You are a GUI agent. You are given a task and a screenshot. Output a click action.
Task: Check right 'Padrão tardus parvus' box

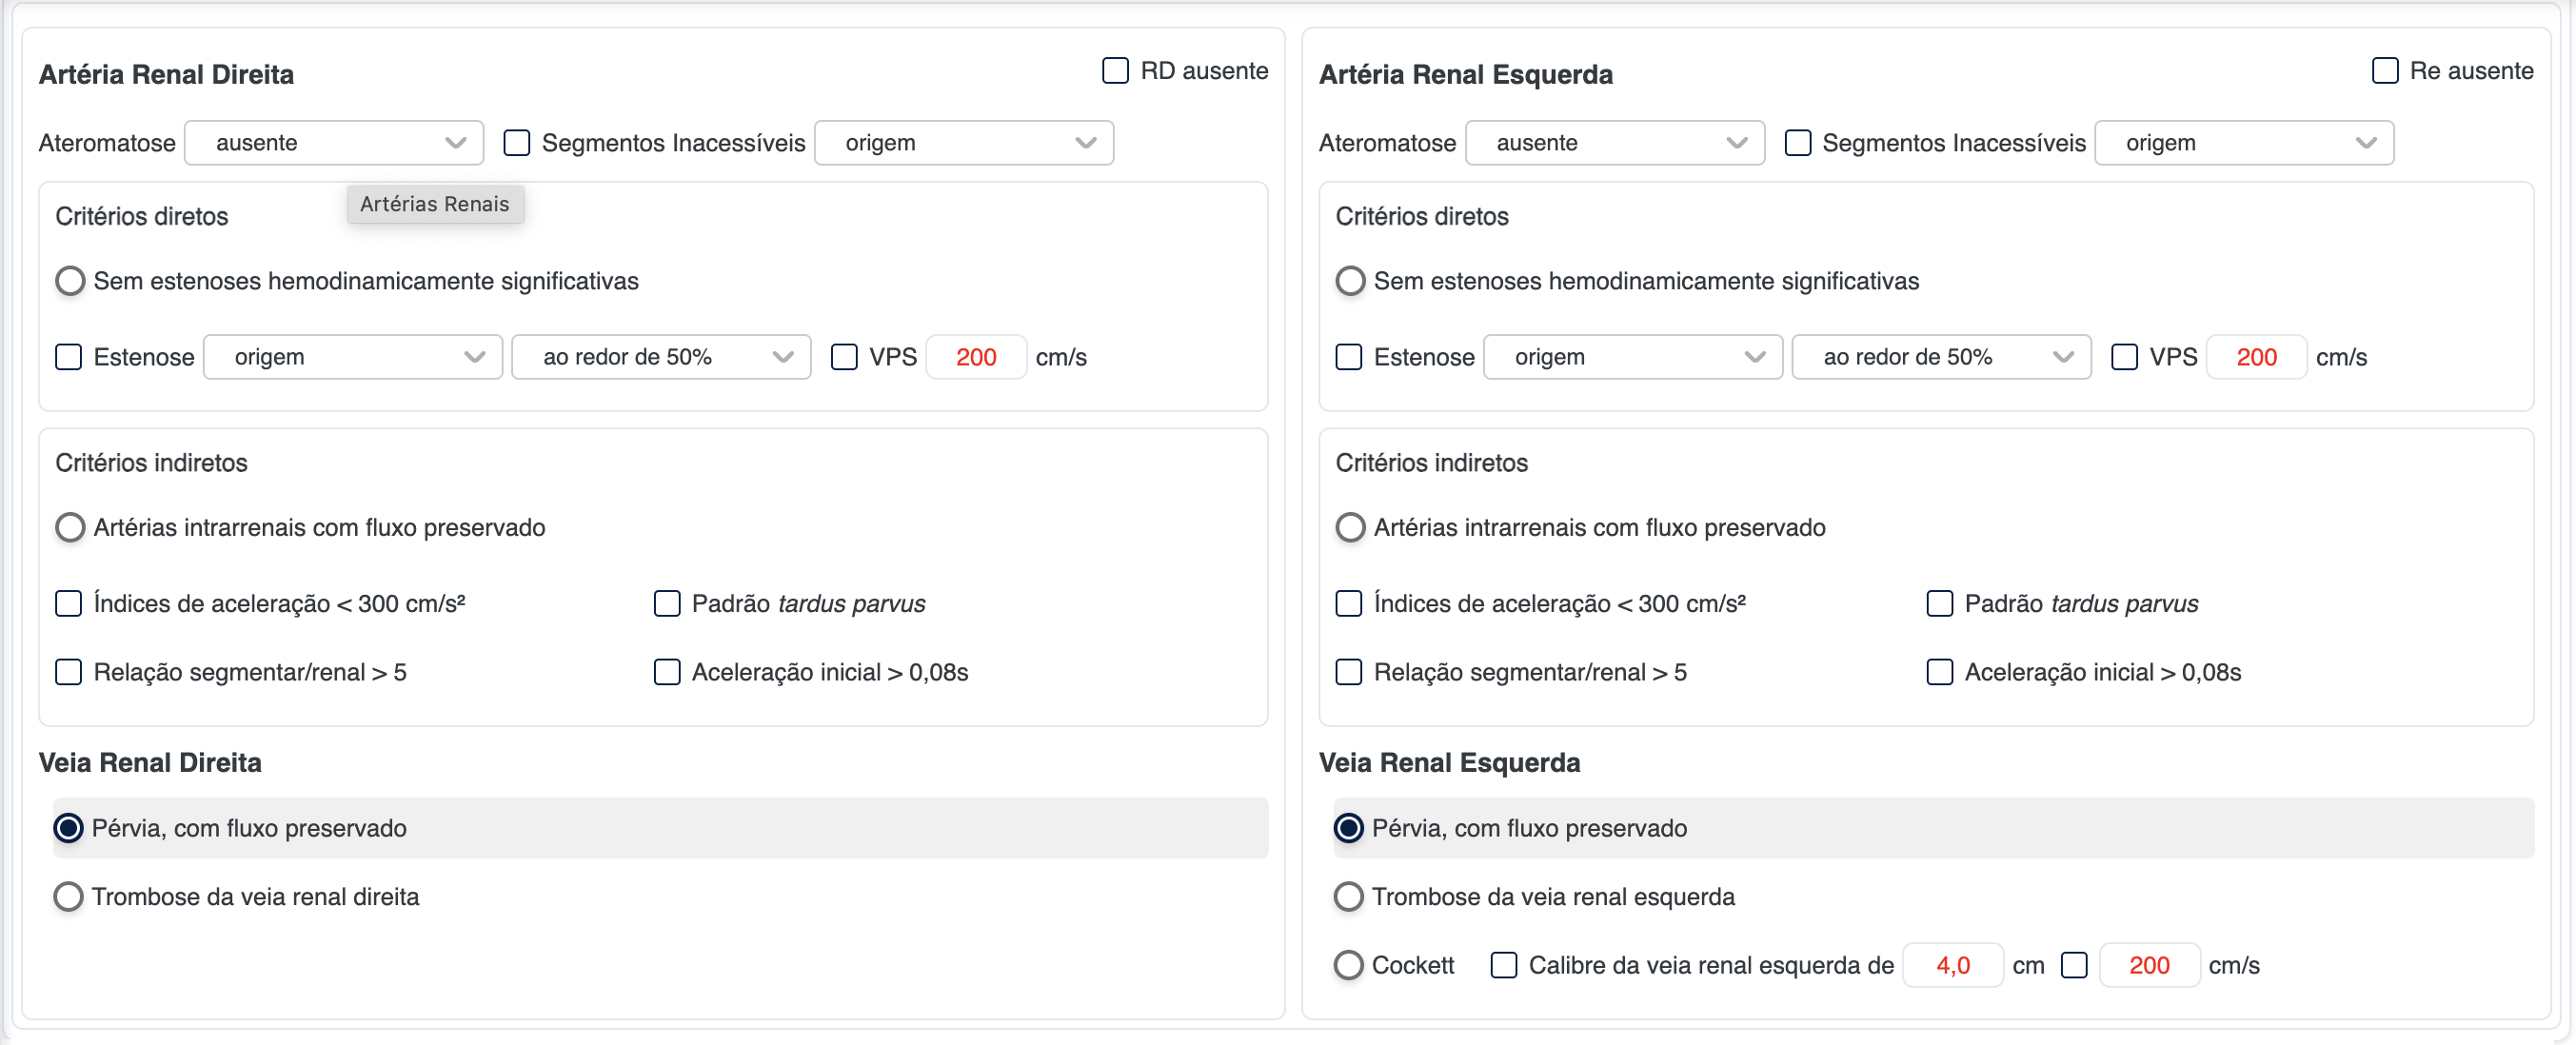[667, 603]
